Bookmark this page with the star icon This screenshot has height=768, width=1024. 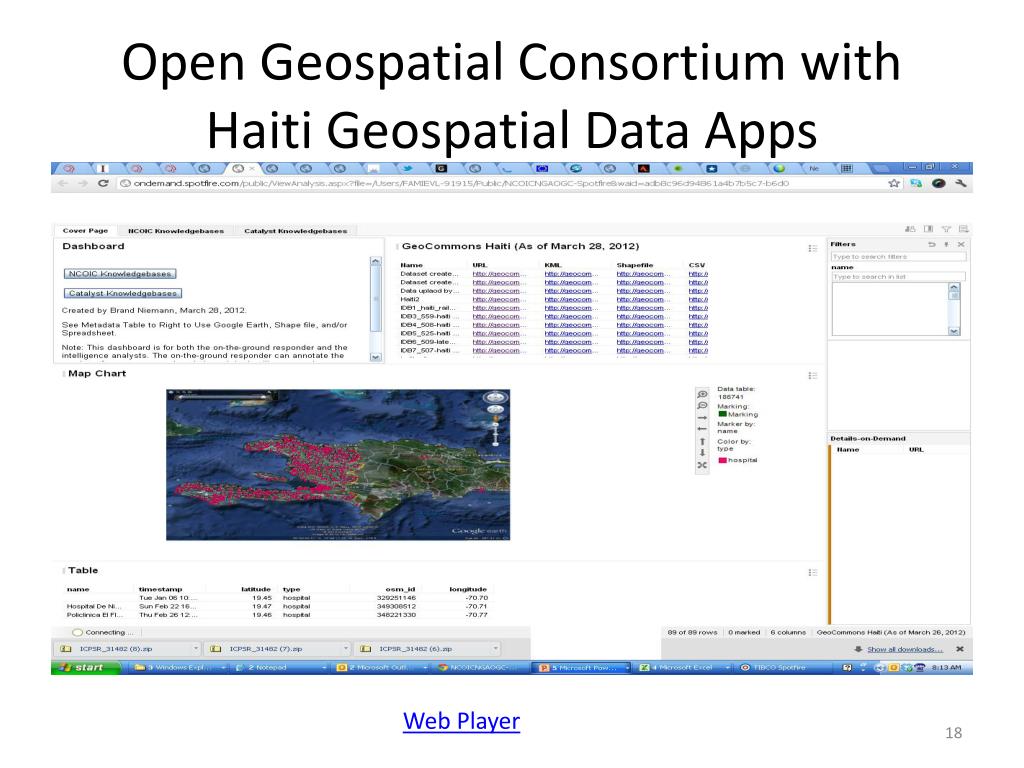click(x=894, y=184)
